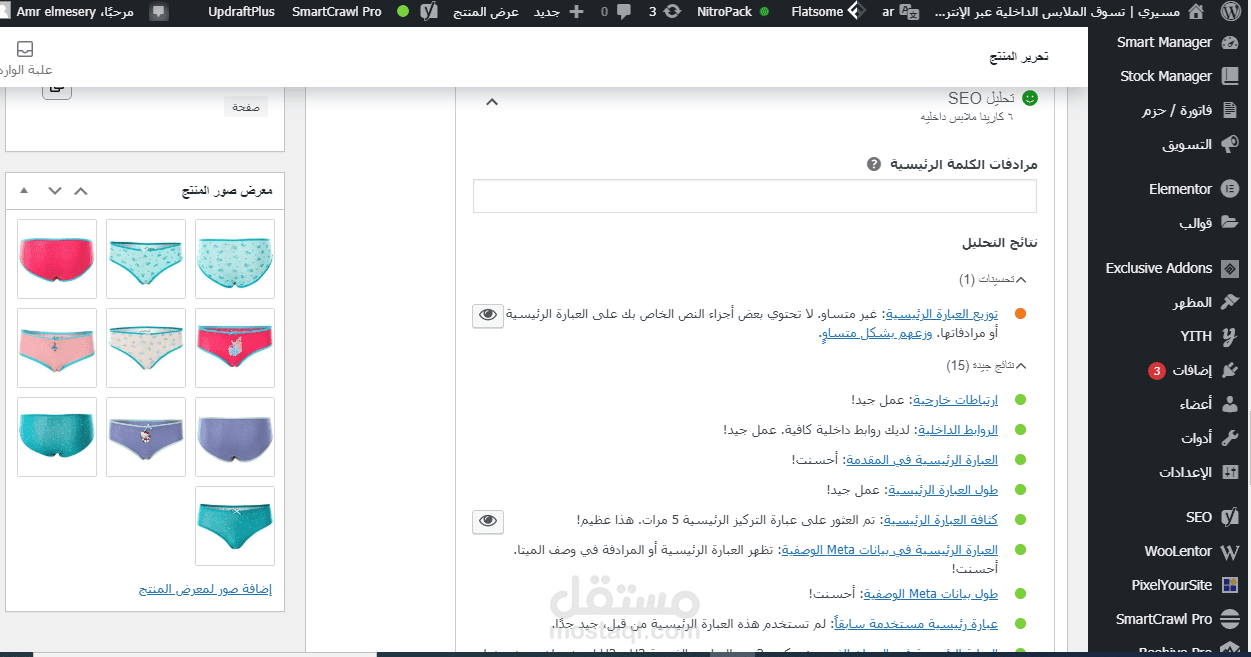Open the علبة الوارد inbox icon
The height and width of the screenshot is (657, 1251).
25,50
